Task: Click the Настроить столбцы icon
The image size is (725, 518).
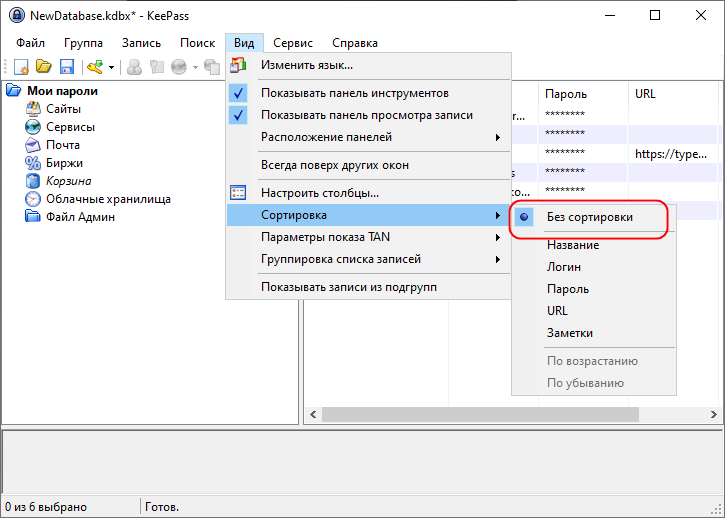Action: (x=238, y=193)
